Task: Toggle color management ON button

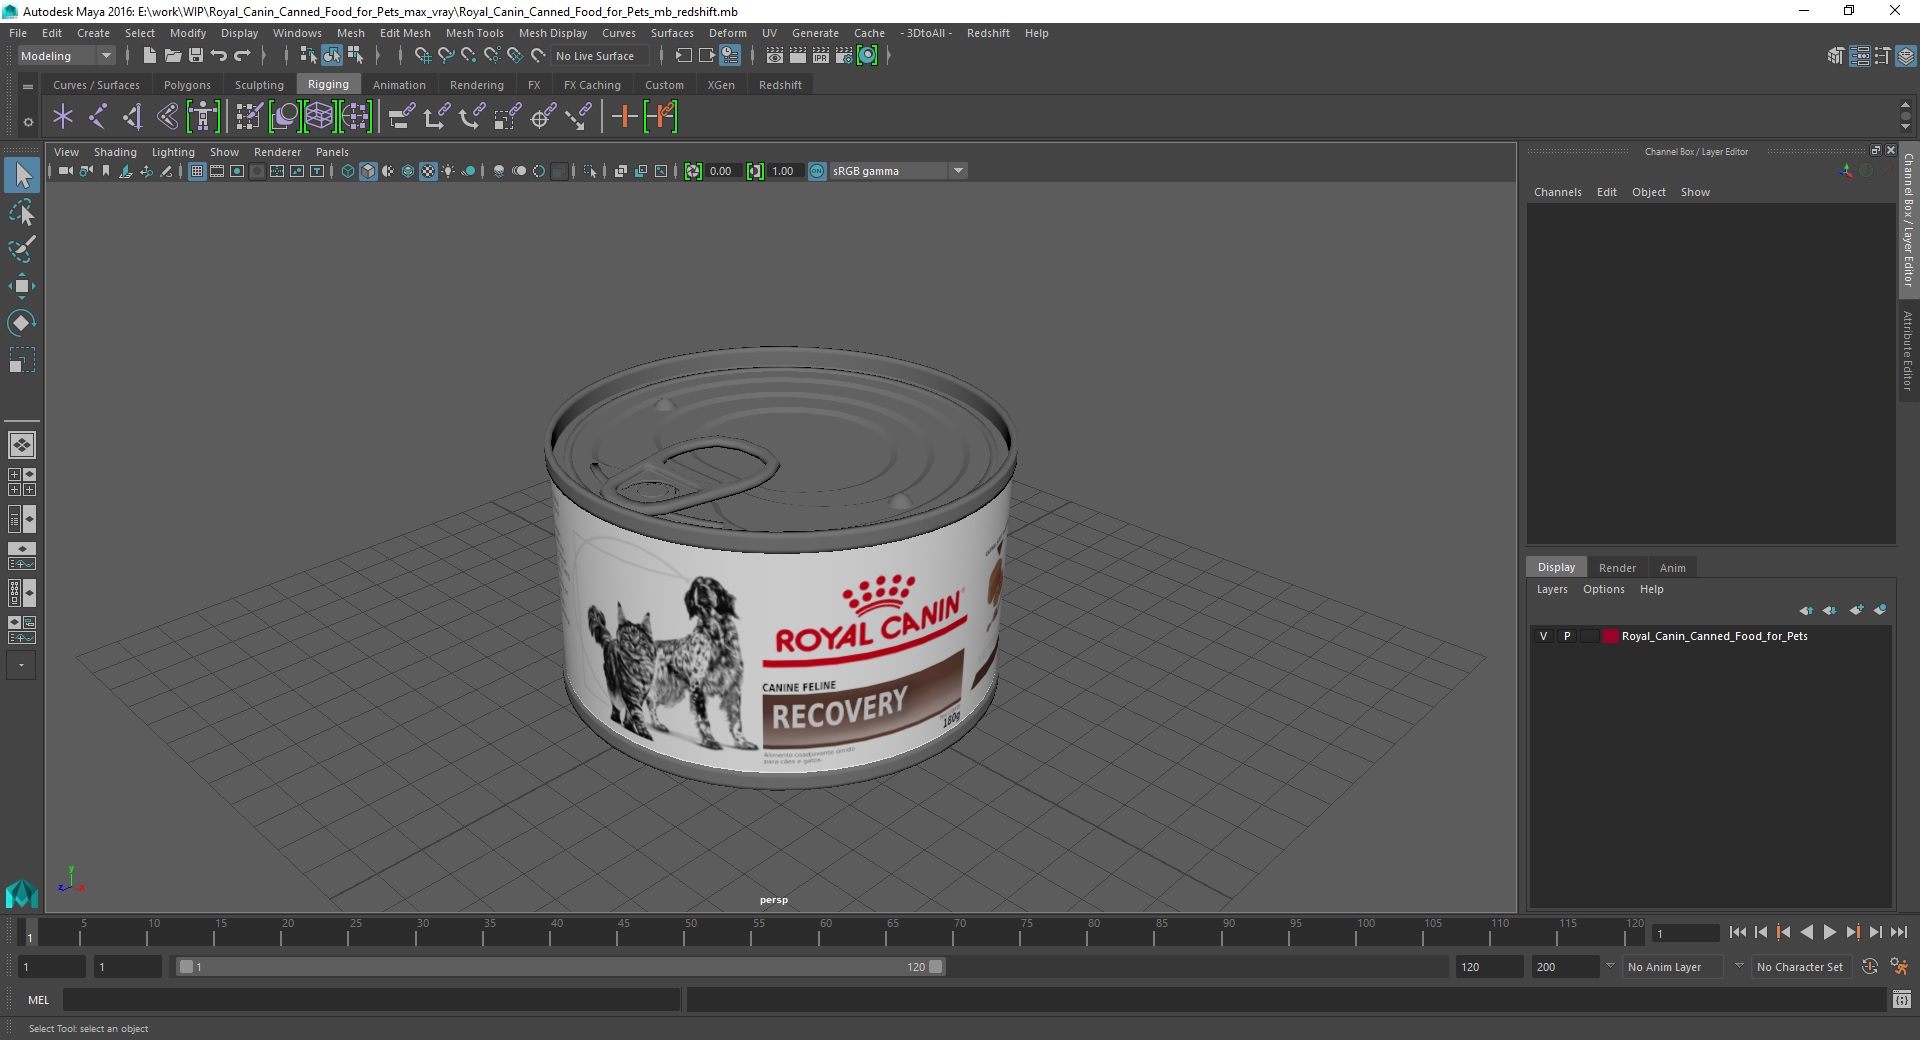Action: pos(817,171)
